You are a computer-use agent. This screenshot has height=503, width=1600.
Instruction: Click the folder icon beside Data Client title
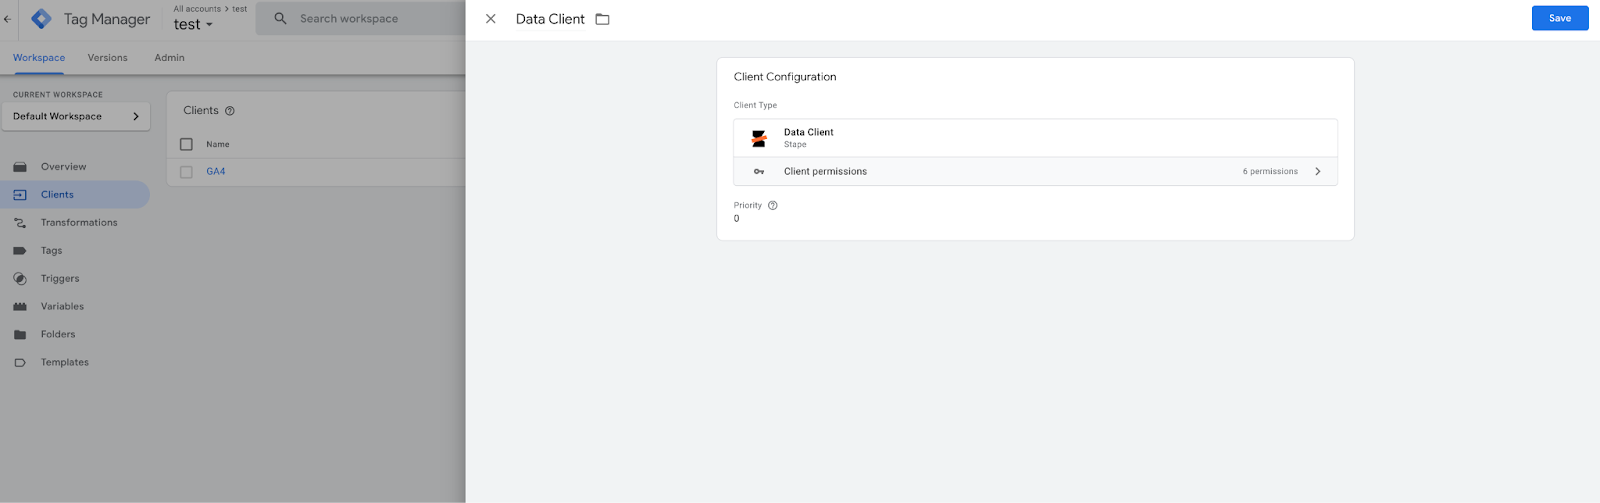pos(602,19)
